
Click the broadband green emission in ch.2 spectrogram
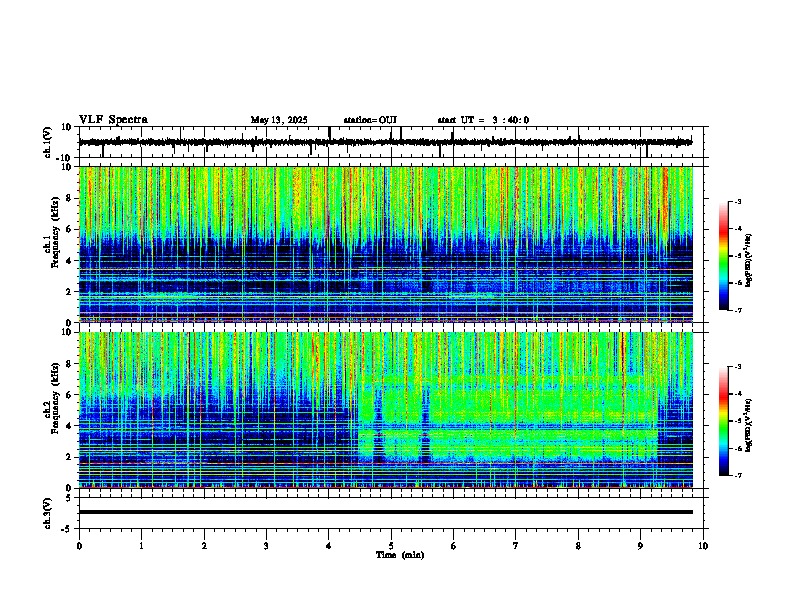pyautogui.click(x=508, y=420)
